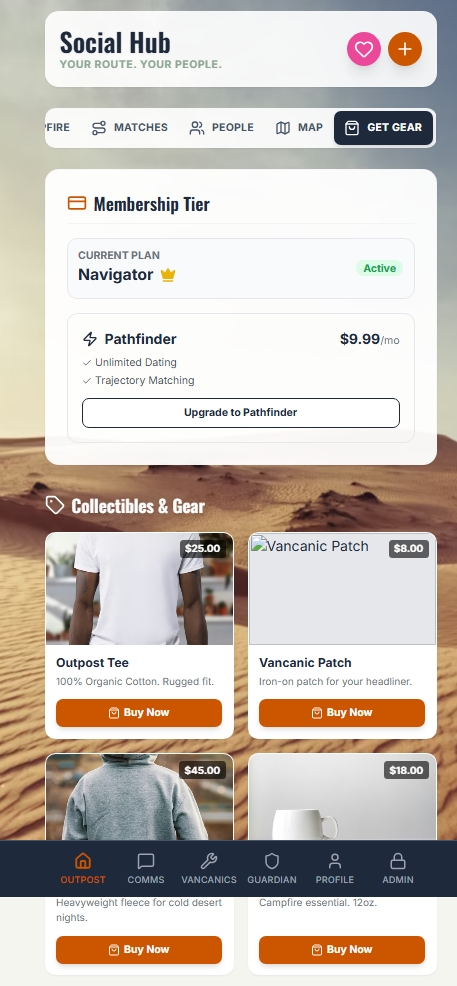Click the white mug product image

(x=343, y=797)
